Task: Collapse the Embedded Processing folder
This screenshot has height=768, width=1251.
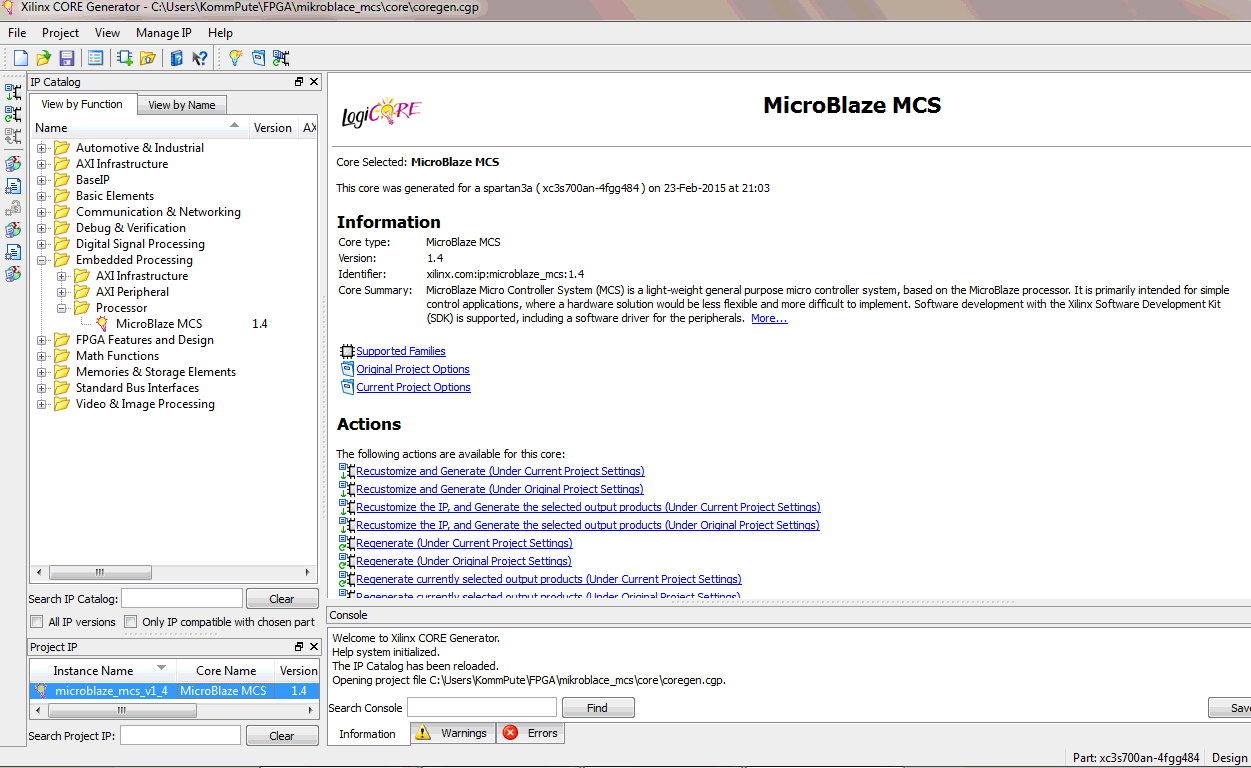Action: (42, 260)
